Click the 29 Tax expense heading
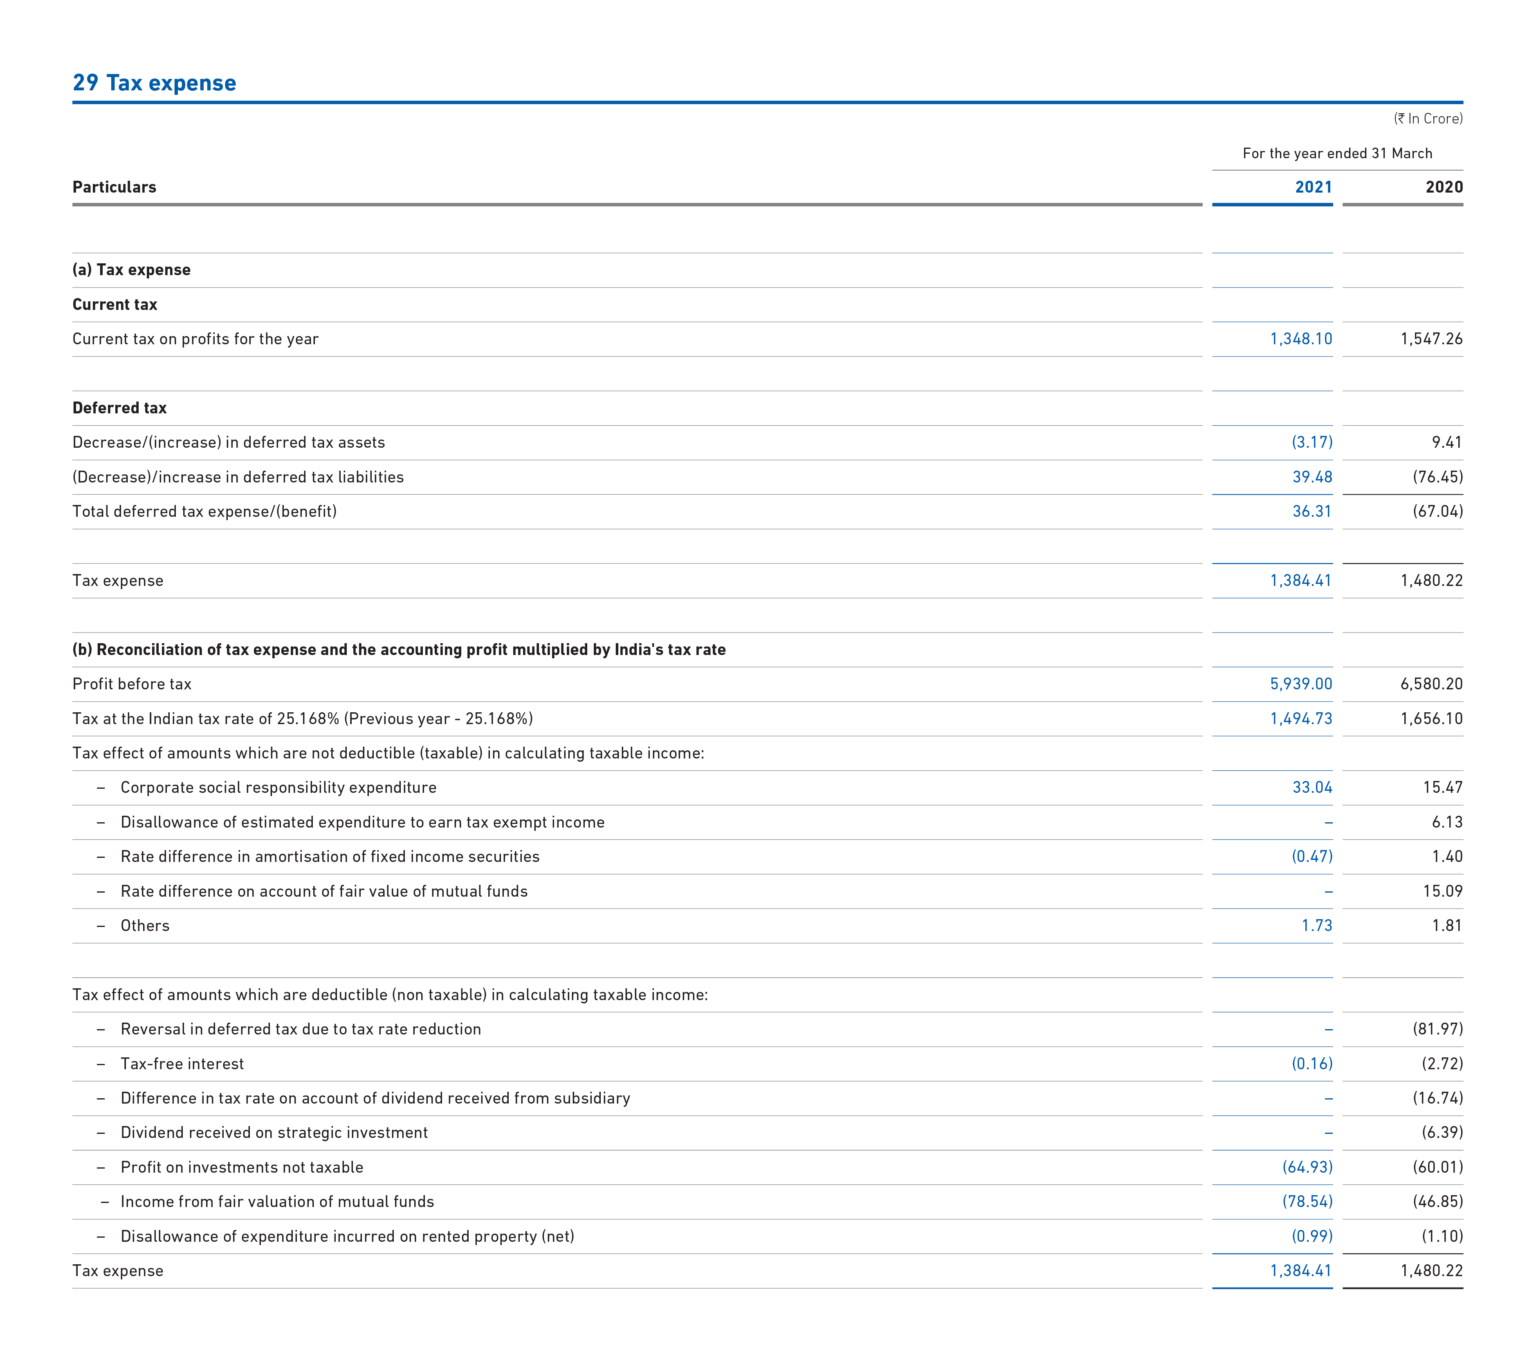 tap(154, 83)
